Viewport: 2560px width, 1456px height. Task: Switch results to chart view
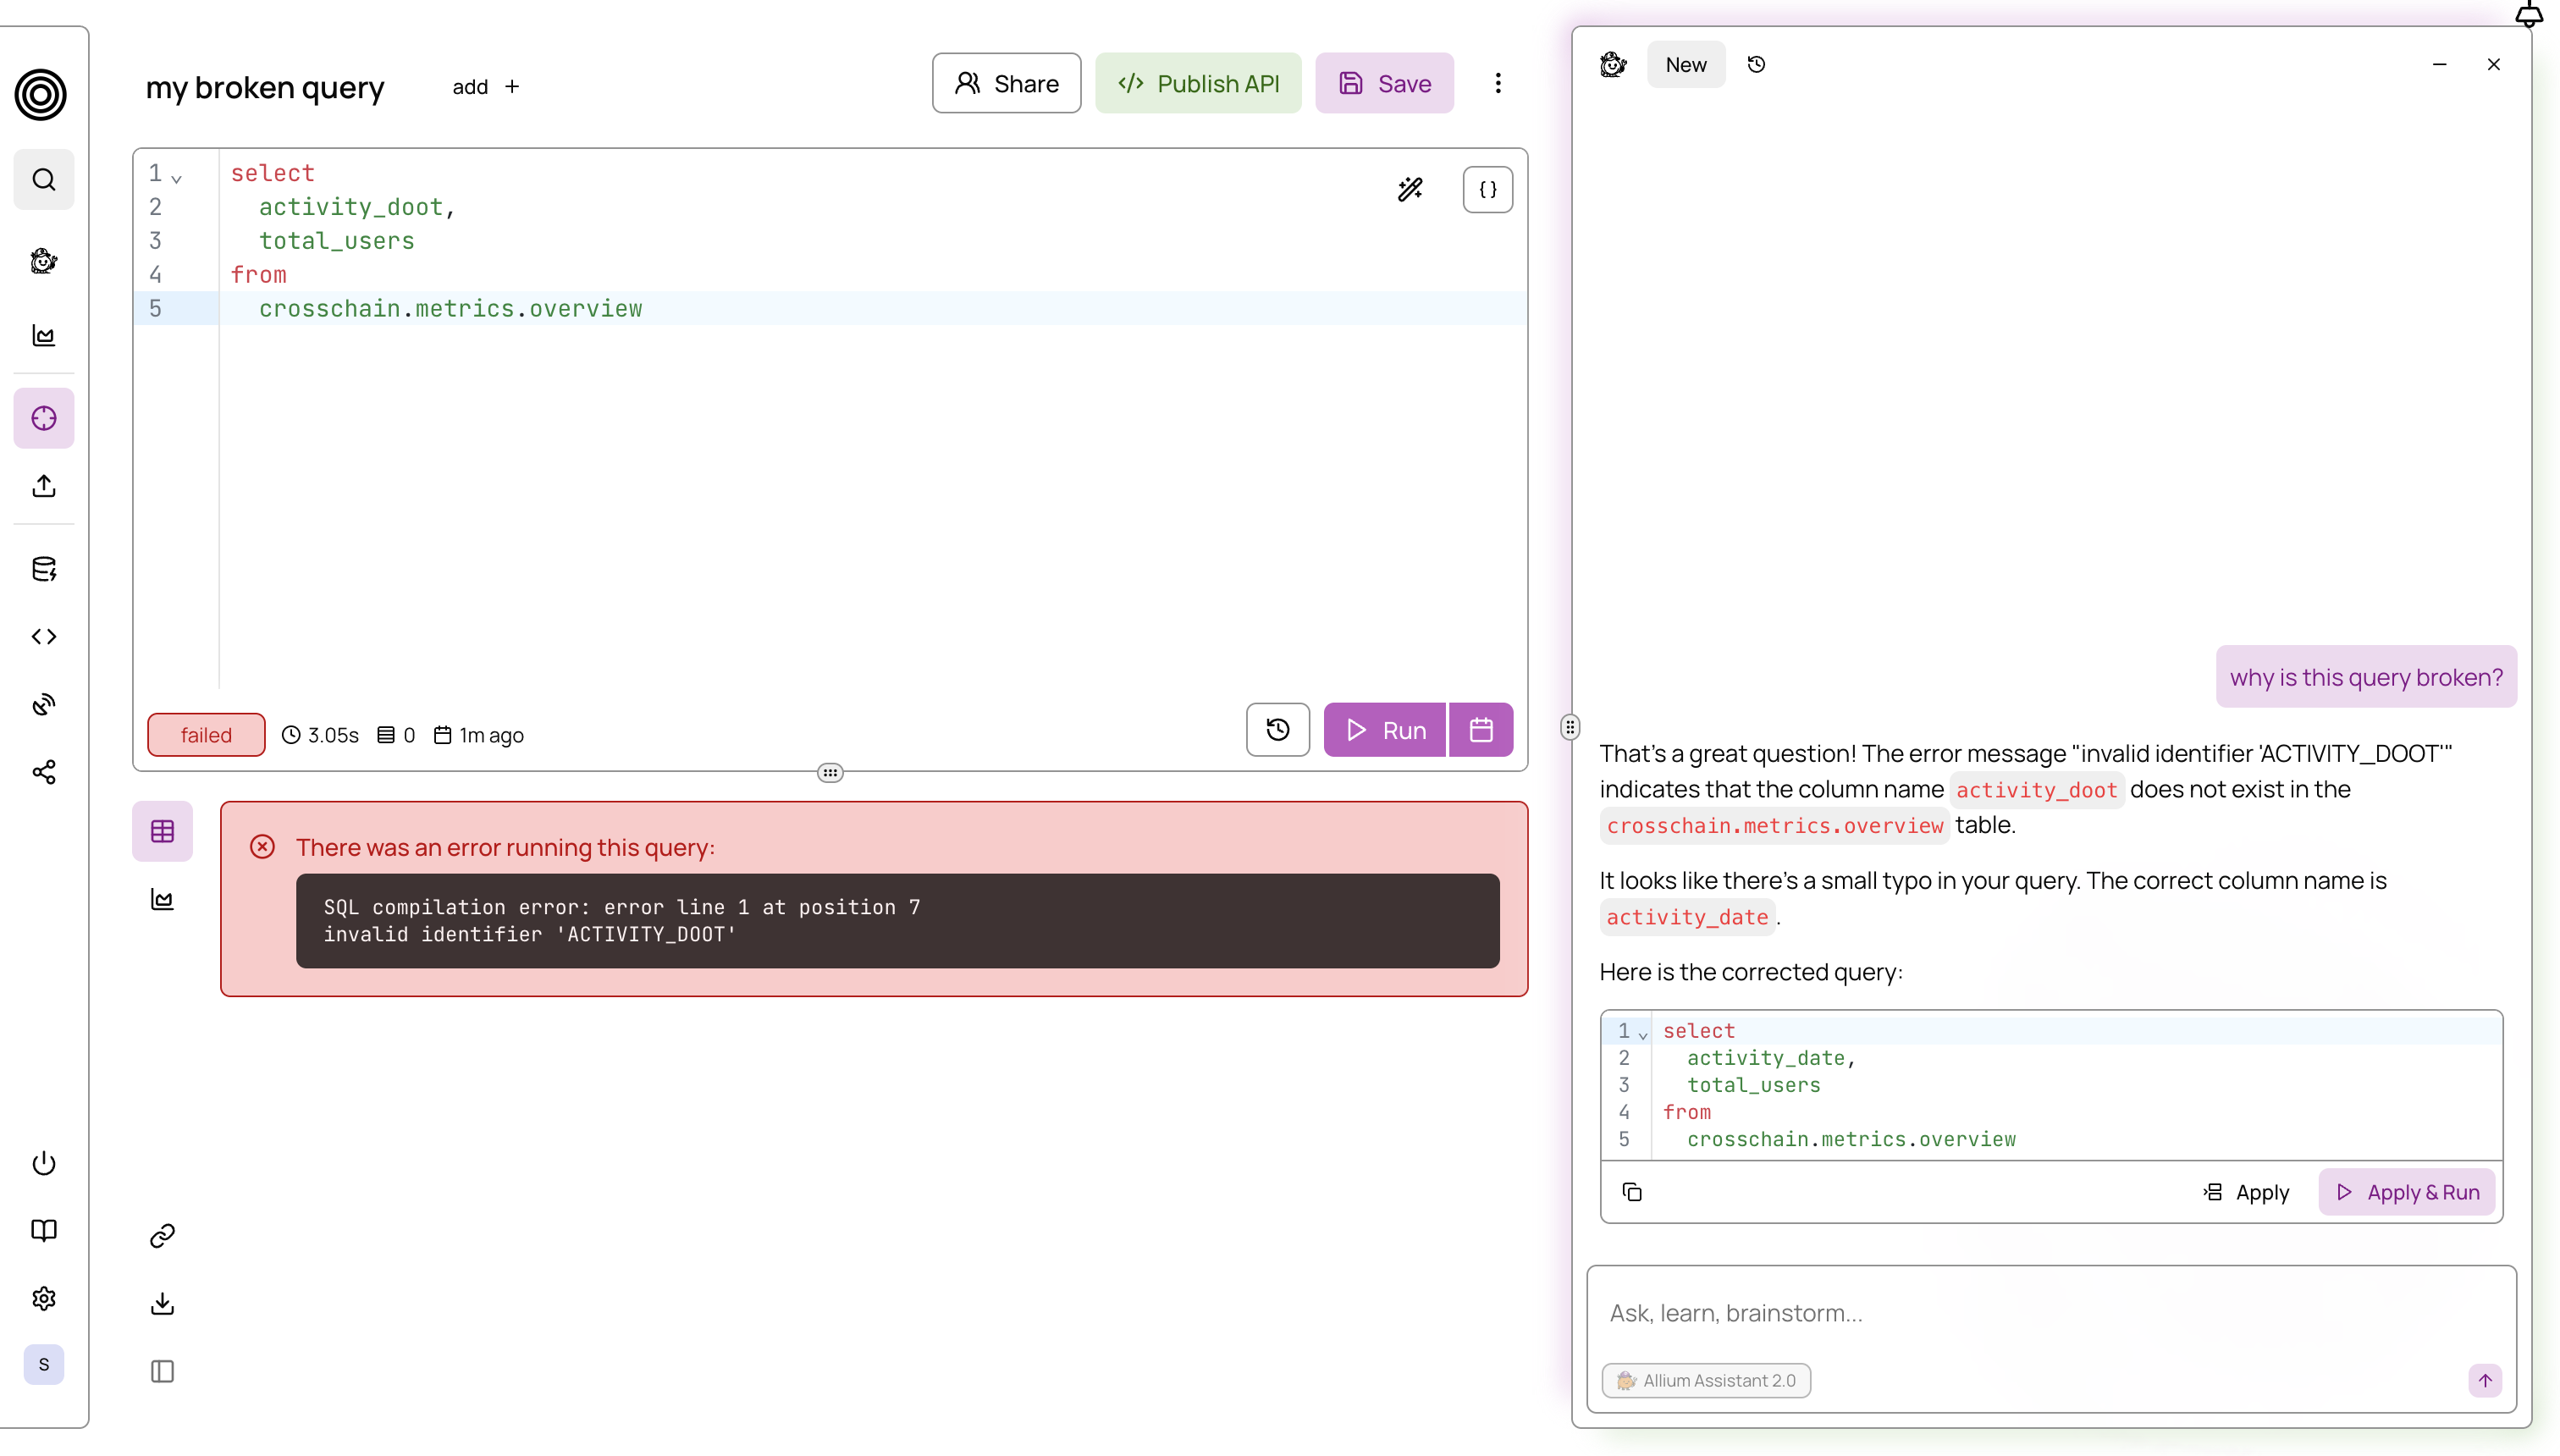pyautogui.click(x=162, y=899)
